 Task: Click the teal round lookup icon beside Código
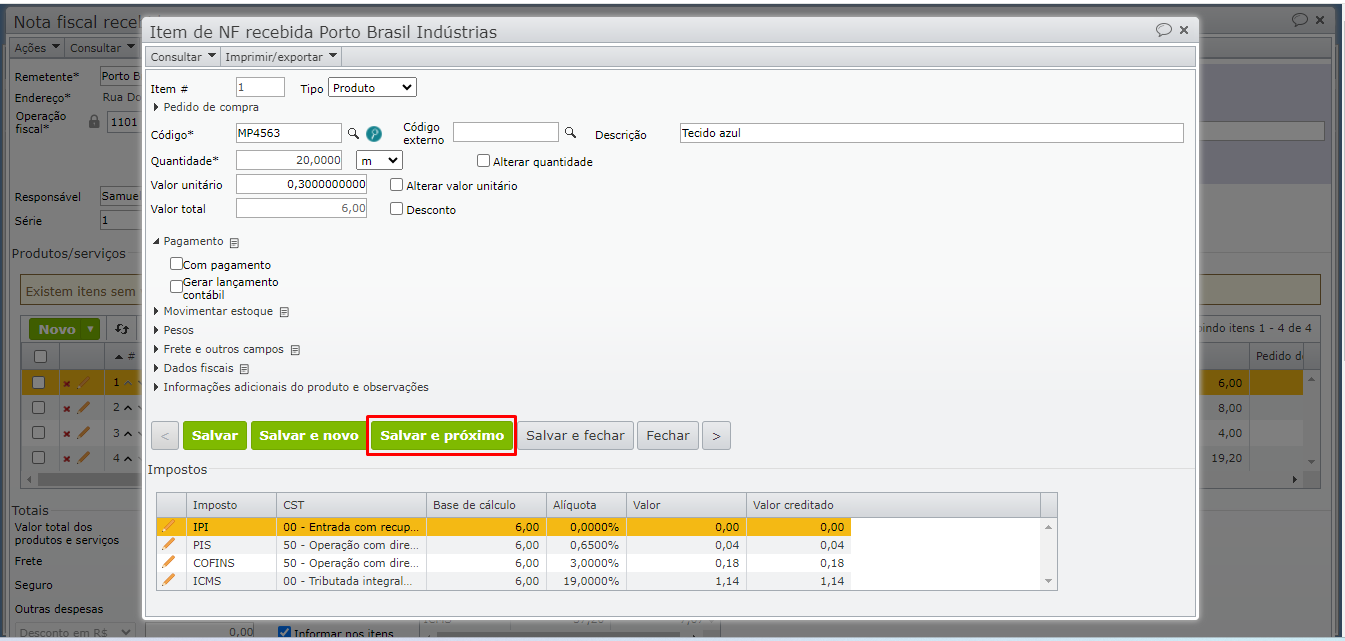(374, 134)
